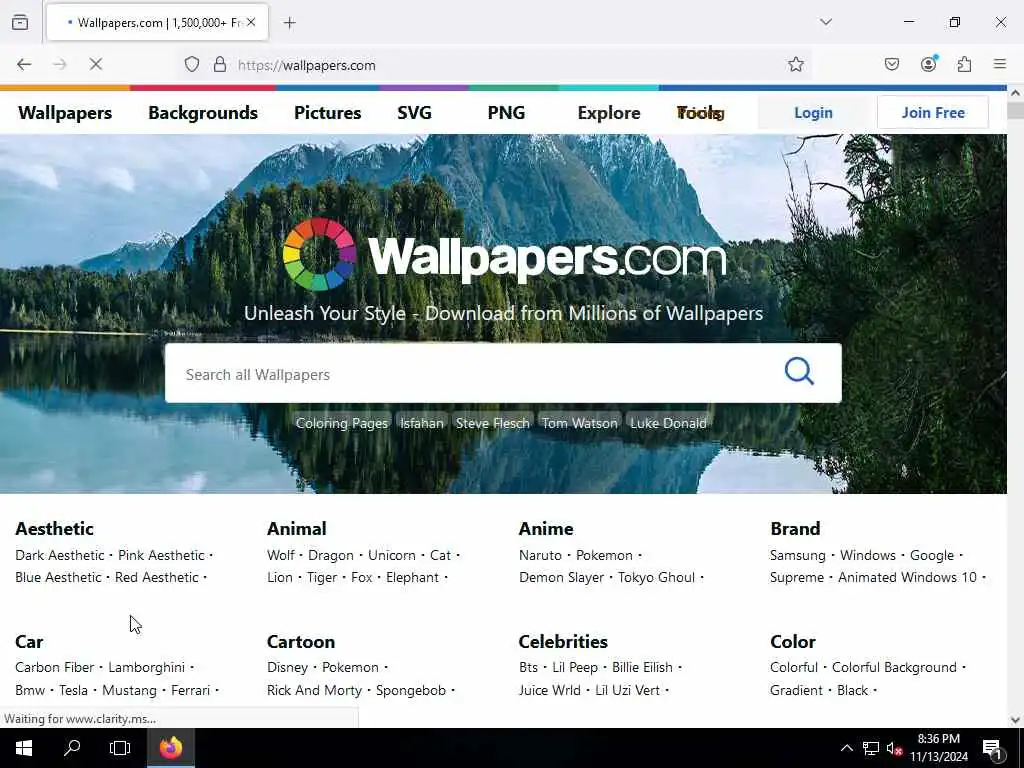
Task: Open the Brand category heading
Action: pos(795,528)
